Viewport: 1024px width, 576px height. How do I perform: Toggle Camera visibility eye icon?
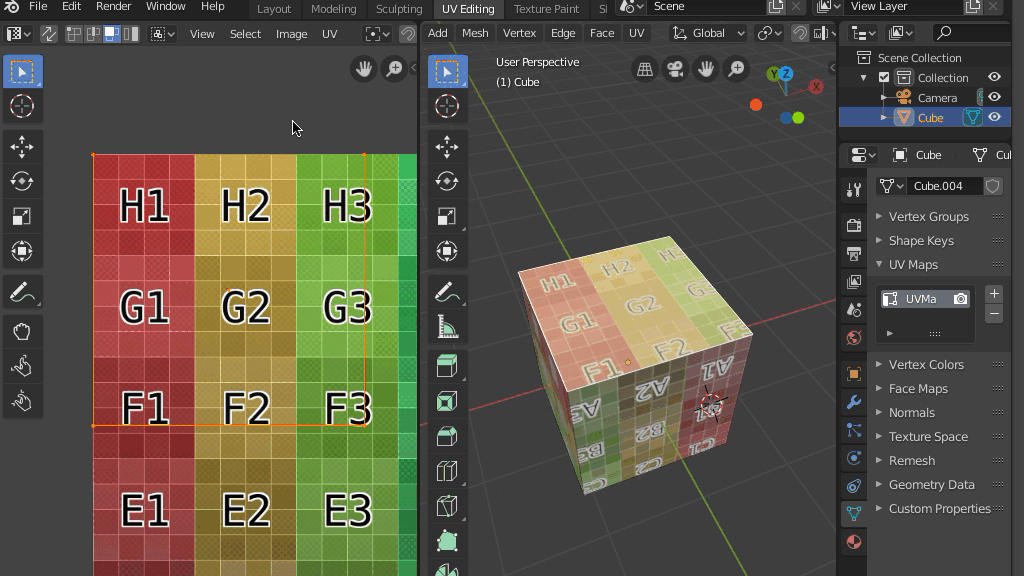click(x=994, y=97)
